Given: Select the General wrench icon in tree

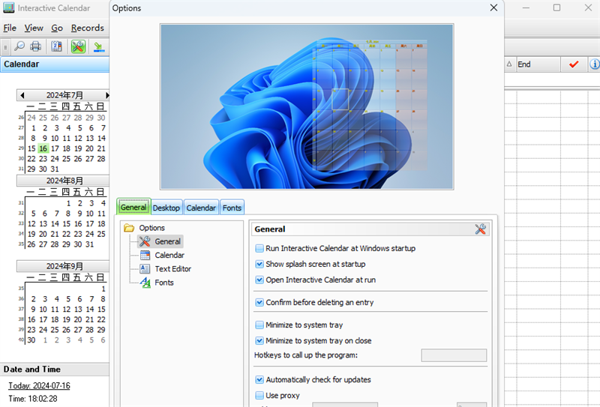Looking at the screenshot, I should click(x=145, y=241).
